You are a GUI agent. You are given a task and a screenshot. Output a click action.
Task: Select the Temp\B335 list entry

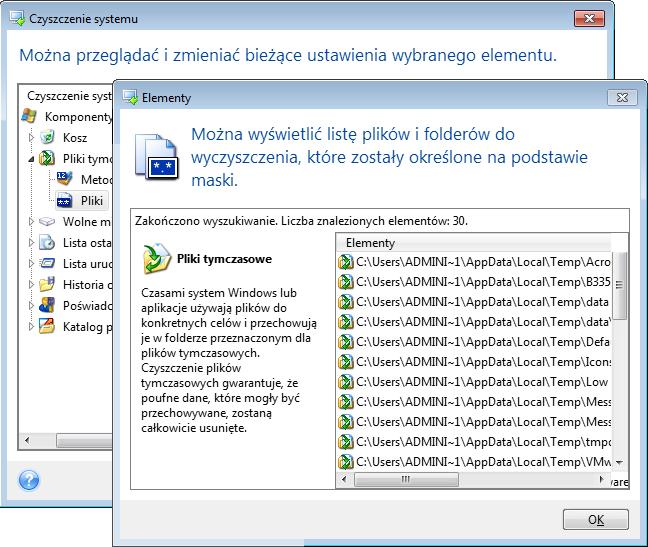pos(474,282)
